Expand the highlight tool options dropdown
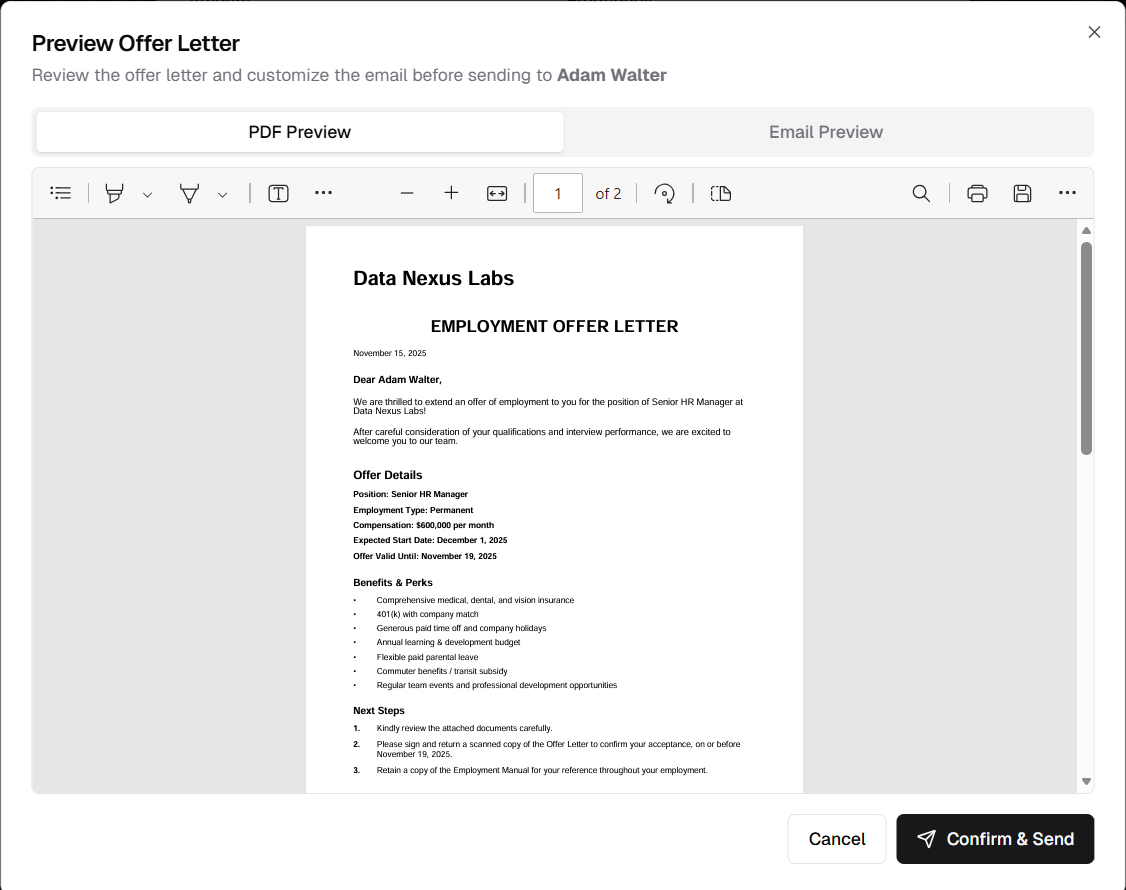The width and height of the screenshot is (1126, 890). click(147, 194)
